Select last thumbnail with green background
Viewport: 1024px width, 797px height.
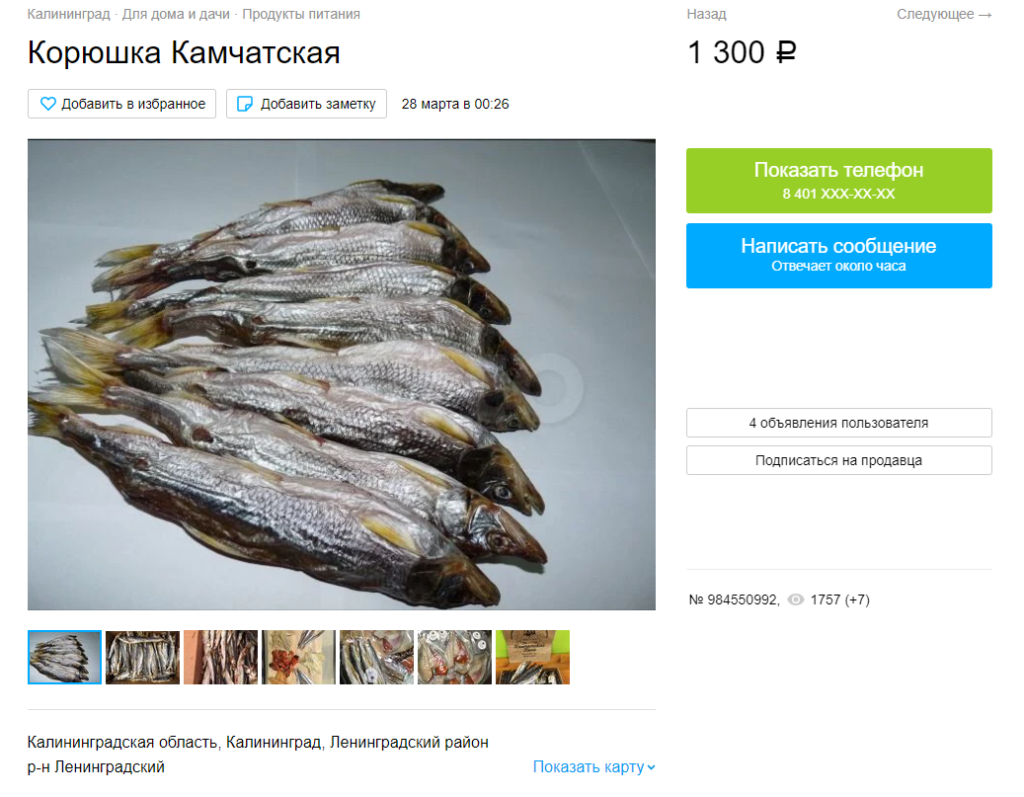(533, 657)
